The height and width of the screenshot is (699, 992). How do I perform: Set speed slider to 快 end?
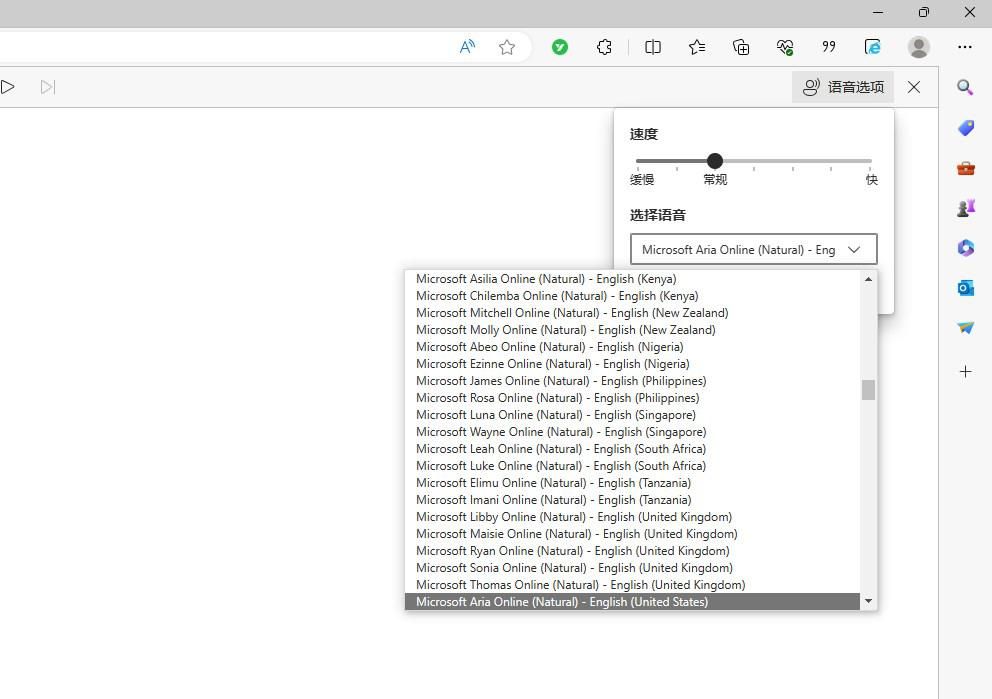[x=871, y=161]
